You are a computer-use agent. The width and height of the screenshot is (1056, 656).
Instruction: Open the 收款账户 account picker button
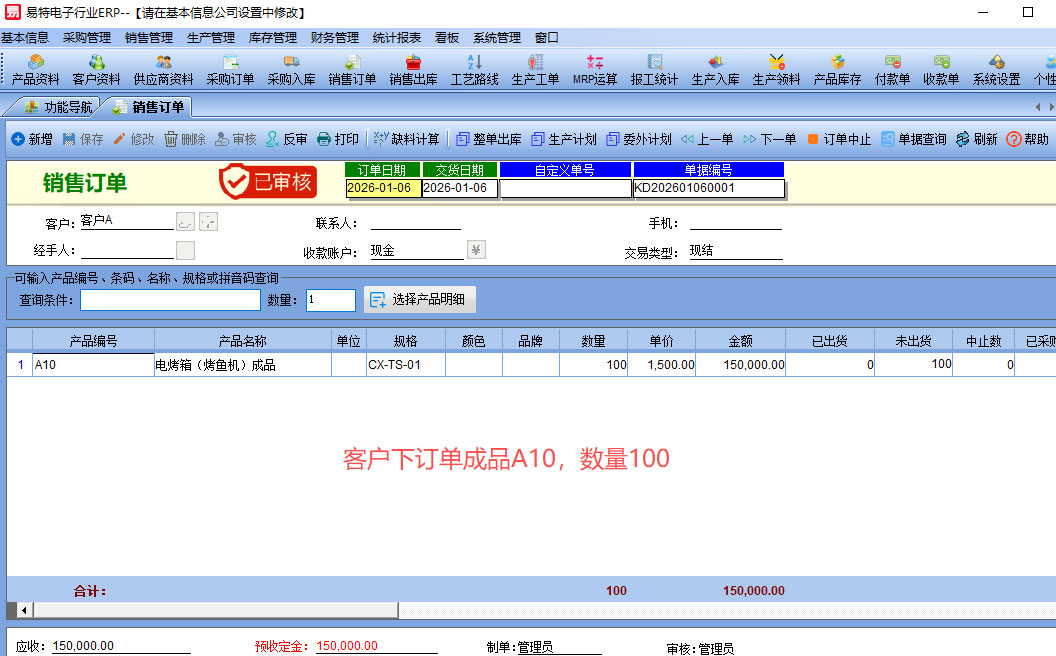coord(477,251)
